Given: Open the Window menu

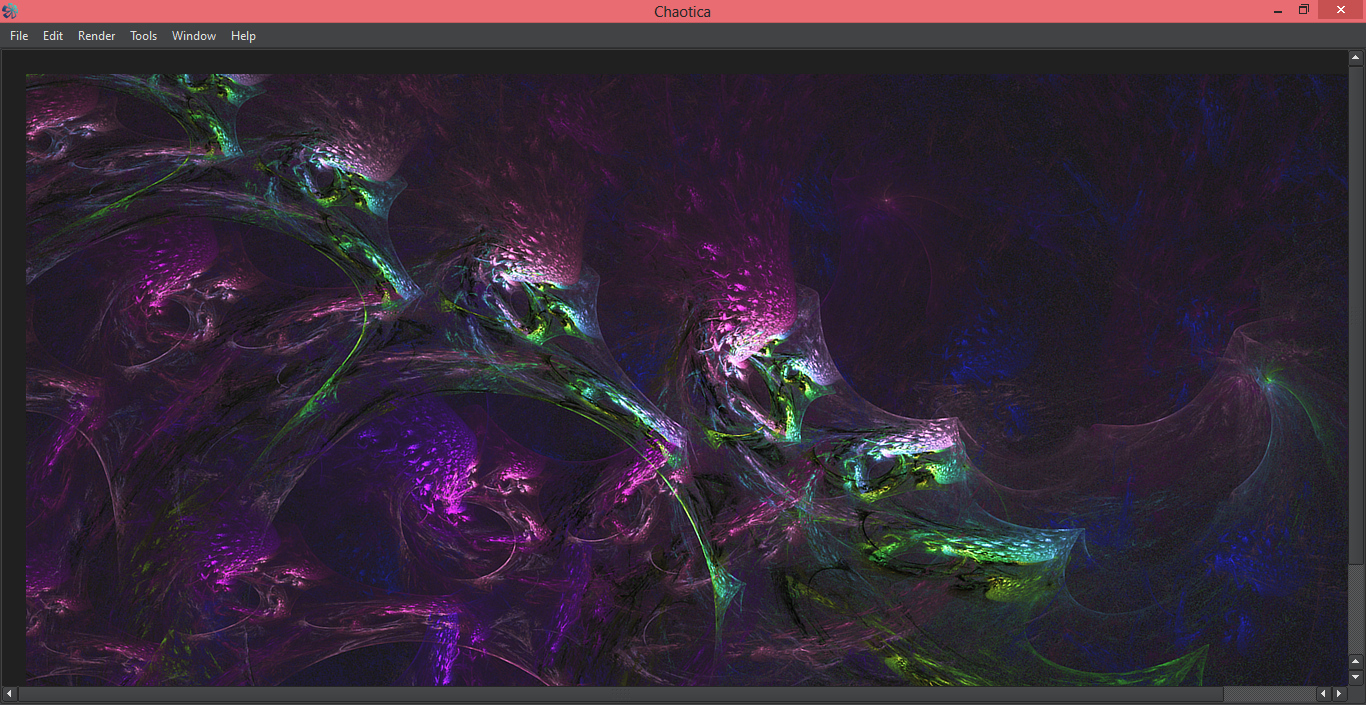Looking at the screenshot, I should click(x=194, y=36).
